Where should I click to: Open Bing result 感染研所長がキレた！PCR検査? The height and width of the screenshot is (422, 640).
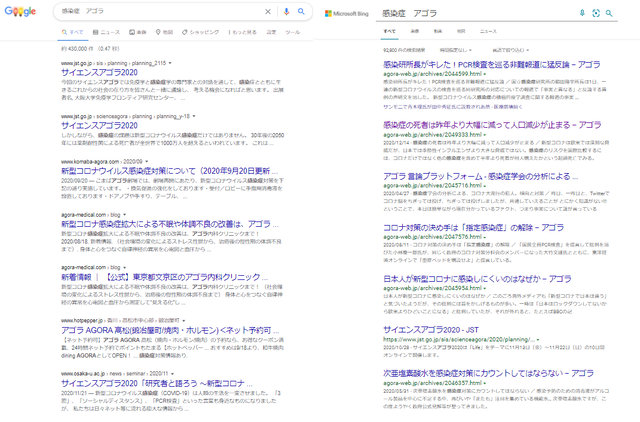(x=492, y=64)
